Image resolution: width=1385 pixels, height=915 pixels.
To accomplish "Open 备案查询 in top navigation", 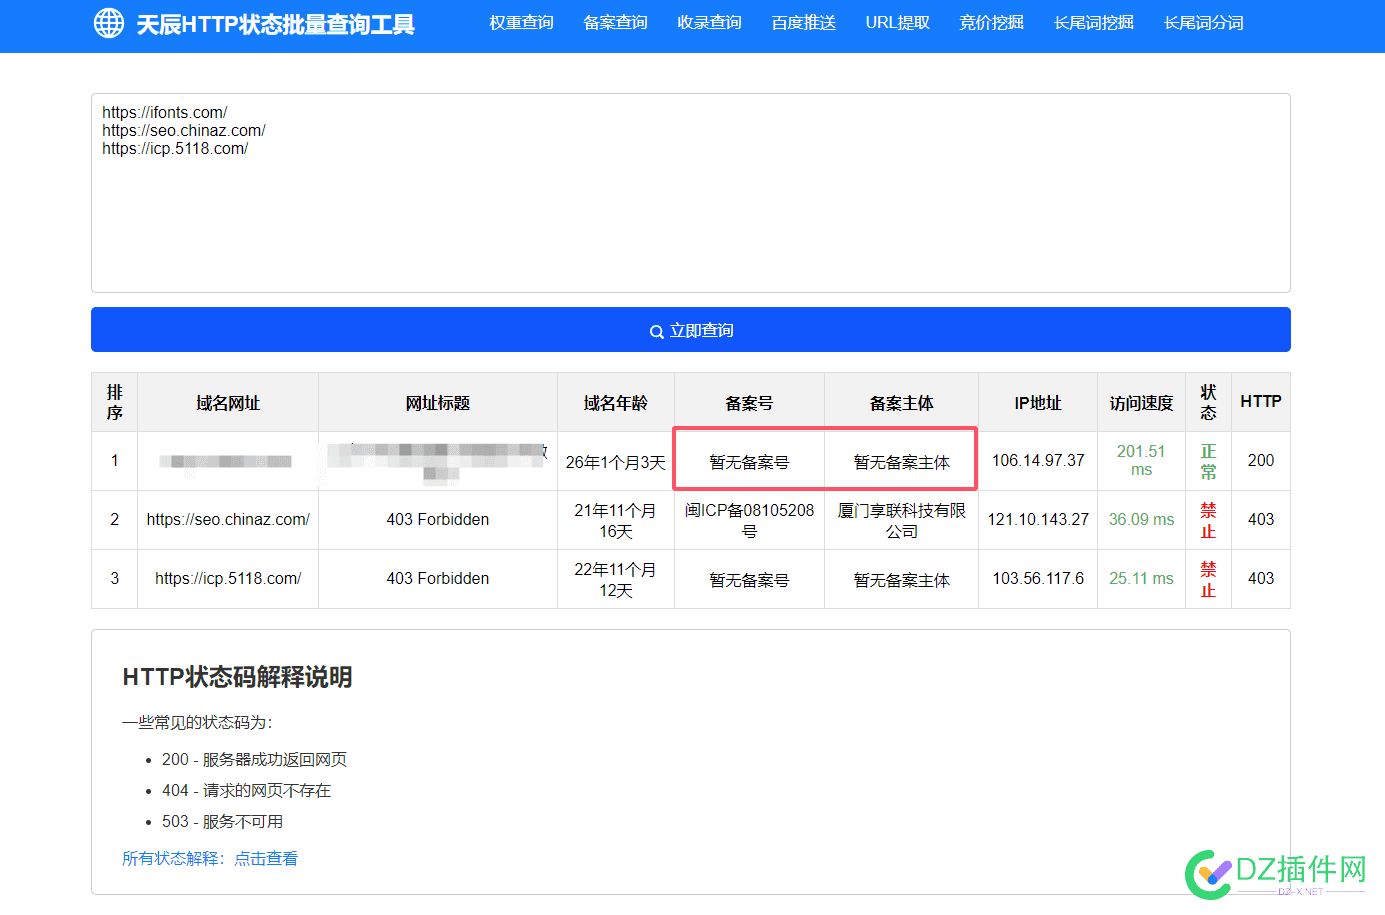I will [x=615, y=23].
